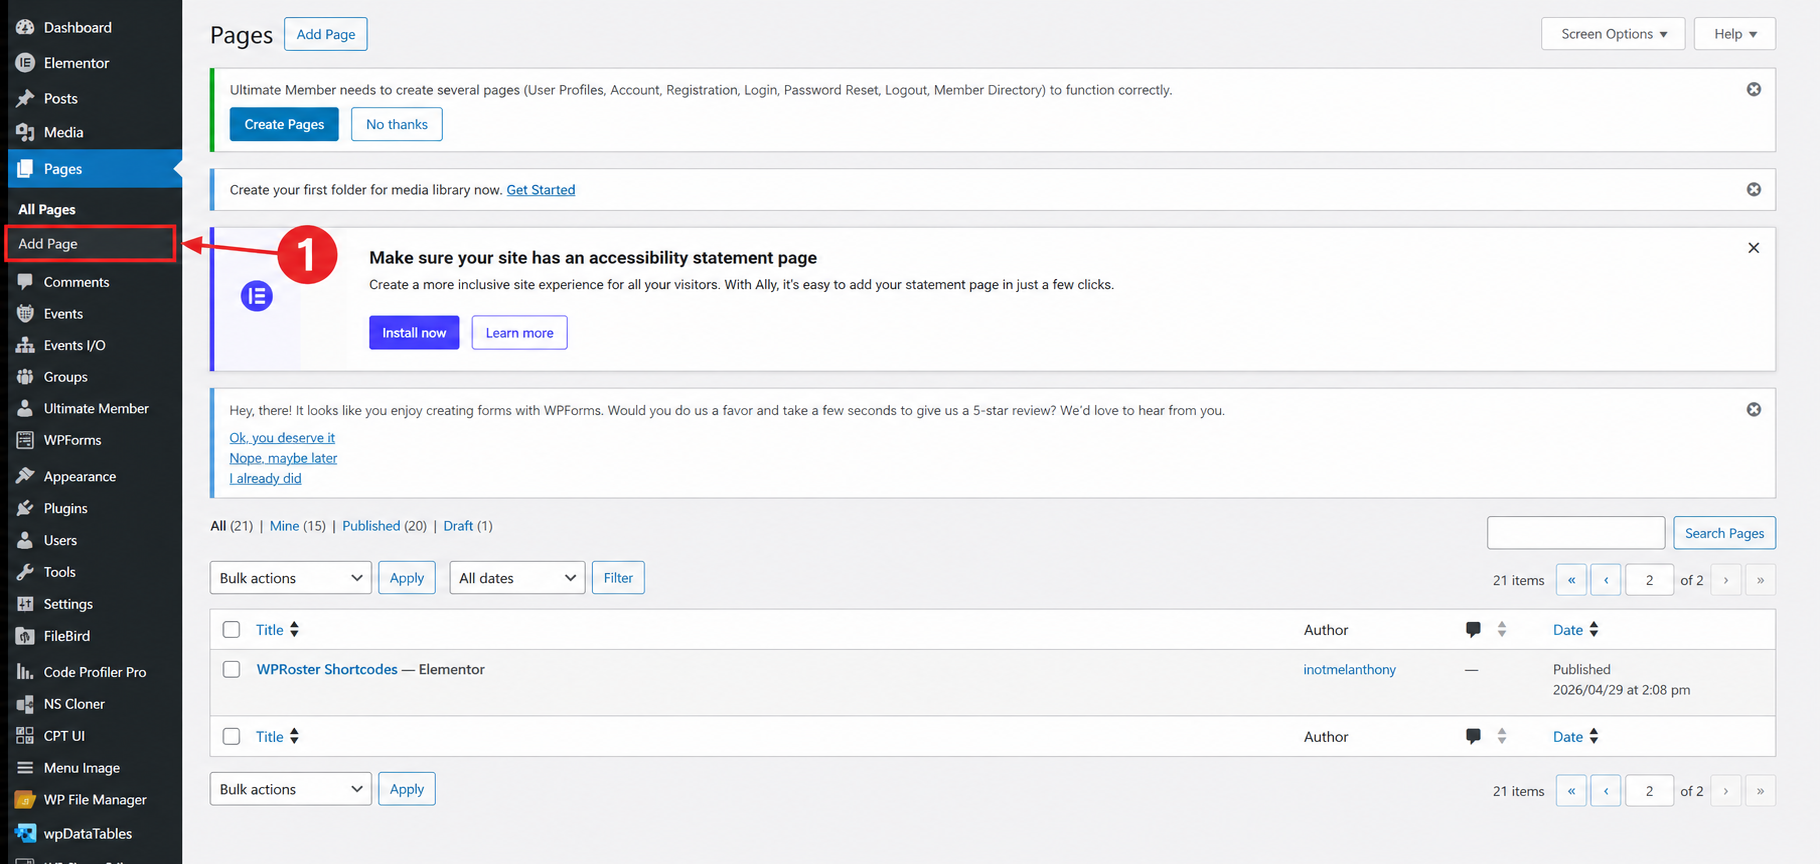Decline with the No thanks button
The width and height of the screenshot is (1820, 864).
397,125
